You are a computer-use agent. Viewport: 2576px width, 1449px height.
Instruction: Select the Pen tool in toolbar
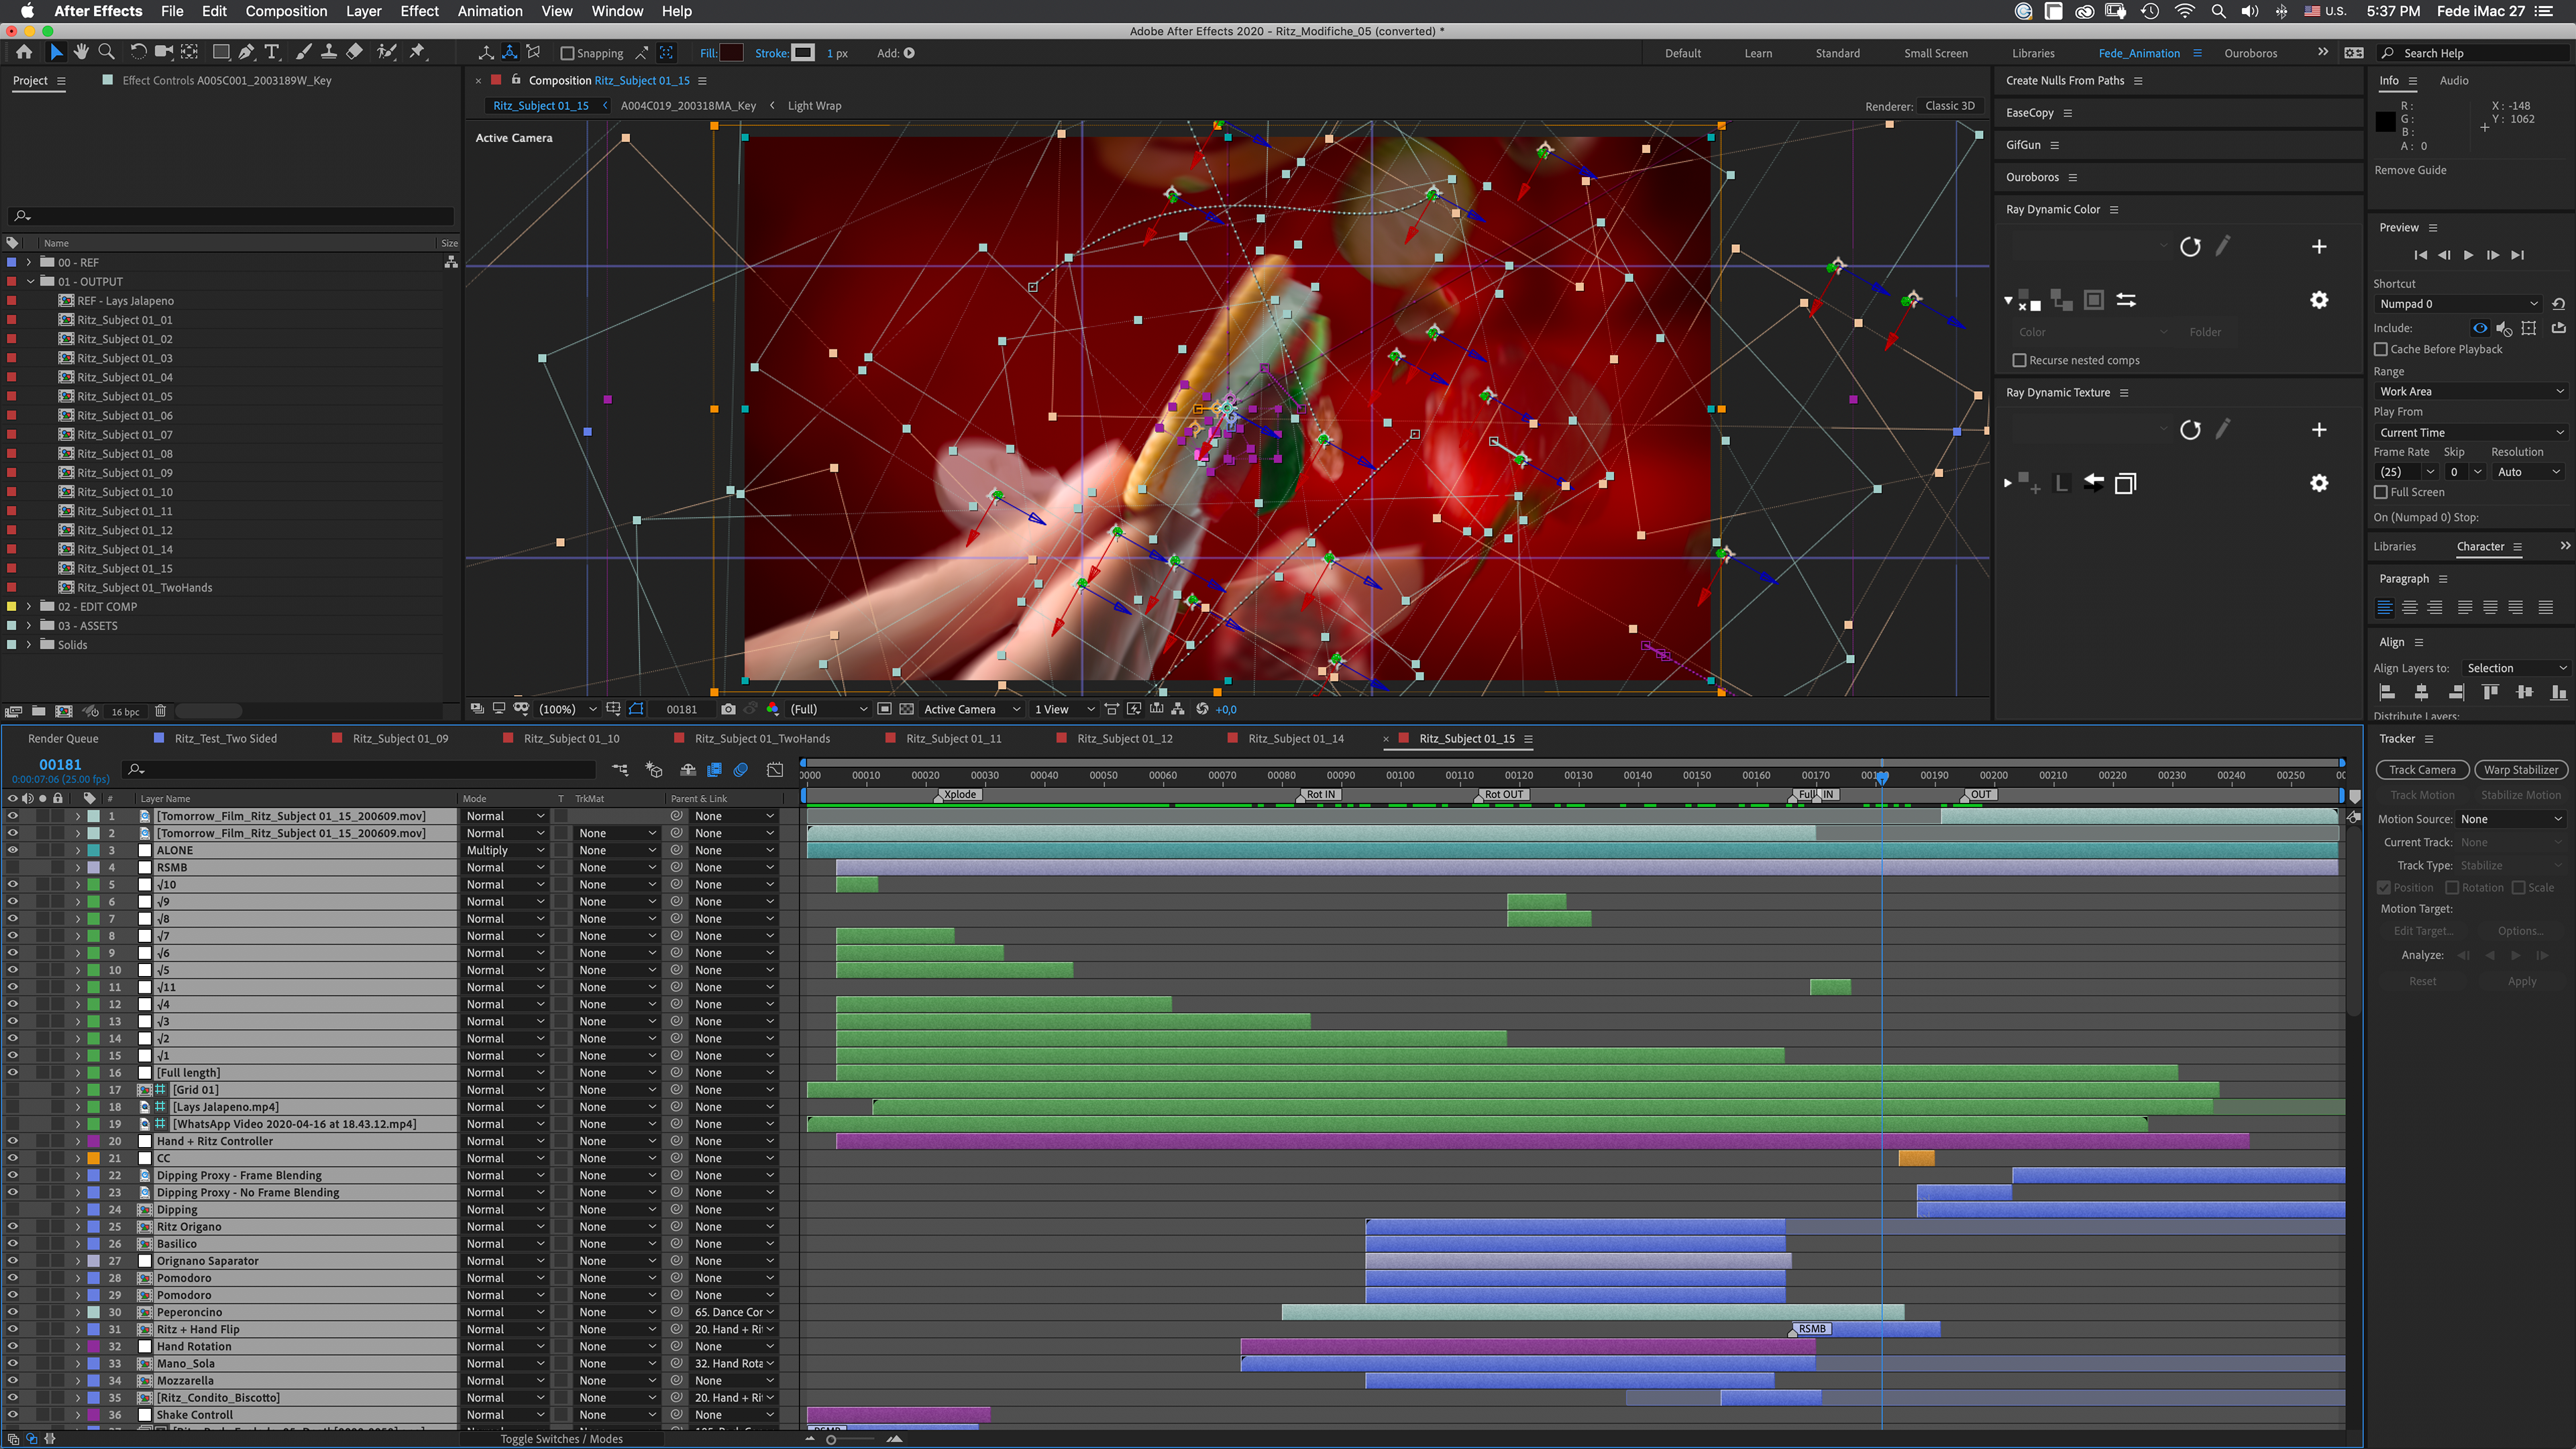[x=246, y=53]
